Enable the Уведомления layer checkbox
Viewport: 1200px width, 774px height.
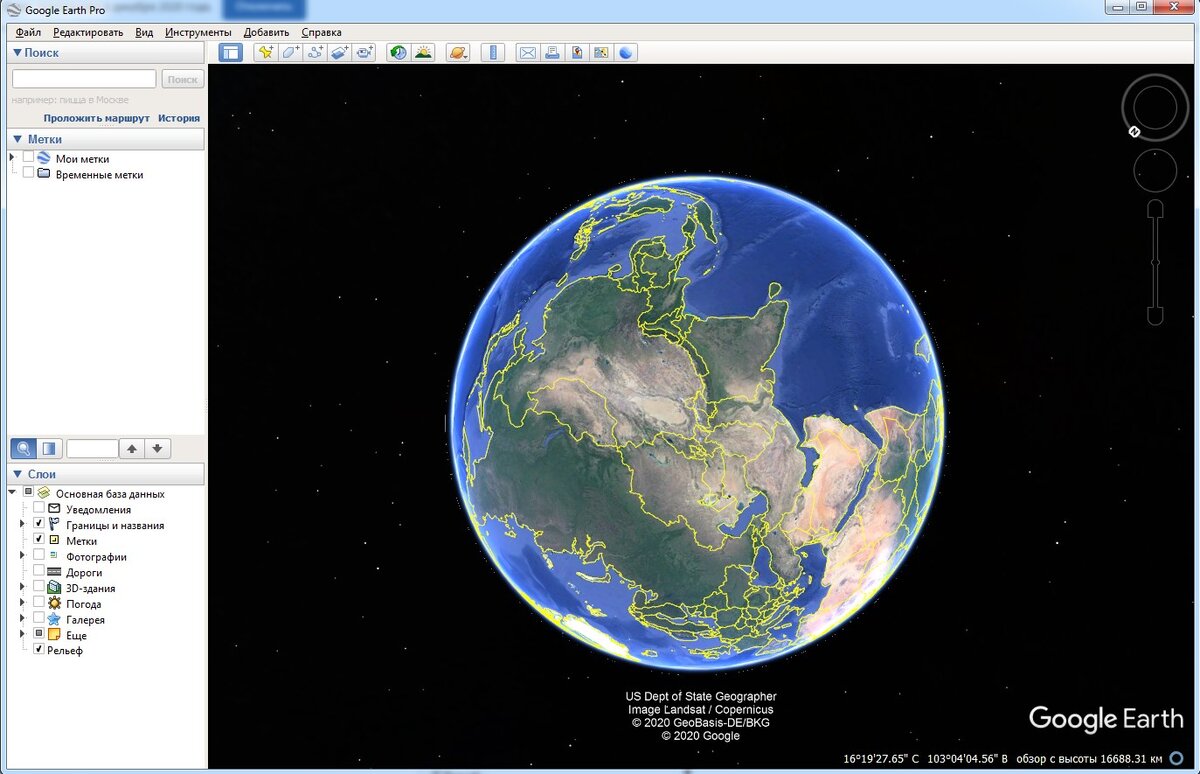(39, 509)
